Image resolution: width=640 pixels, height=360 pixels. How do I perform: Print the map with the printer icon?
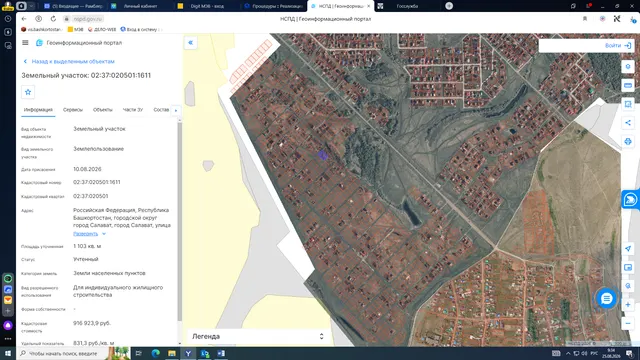coord(628,142)
